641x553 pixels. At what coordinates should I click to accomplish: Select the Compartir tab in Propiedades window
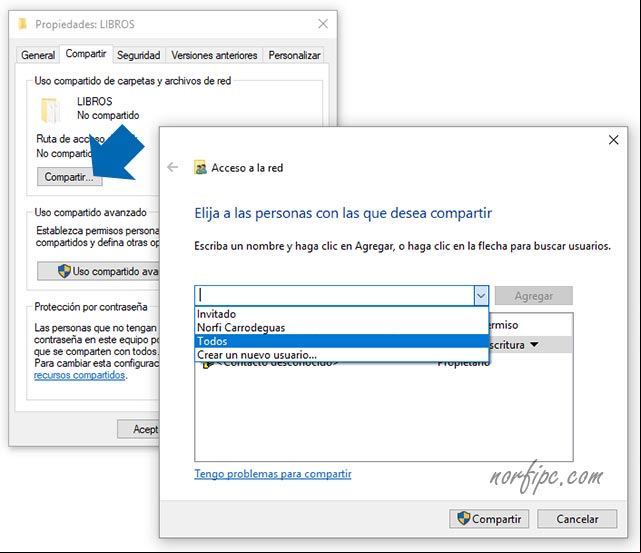tap(86, 54)
